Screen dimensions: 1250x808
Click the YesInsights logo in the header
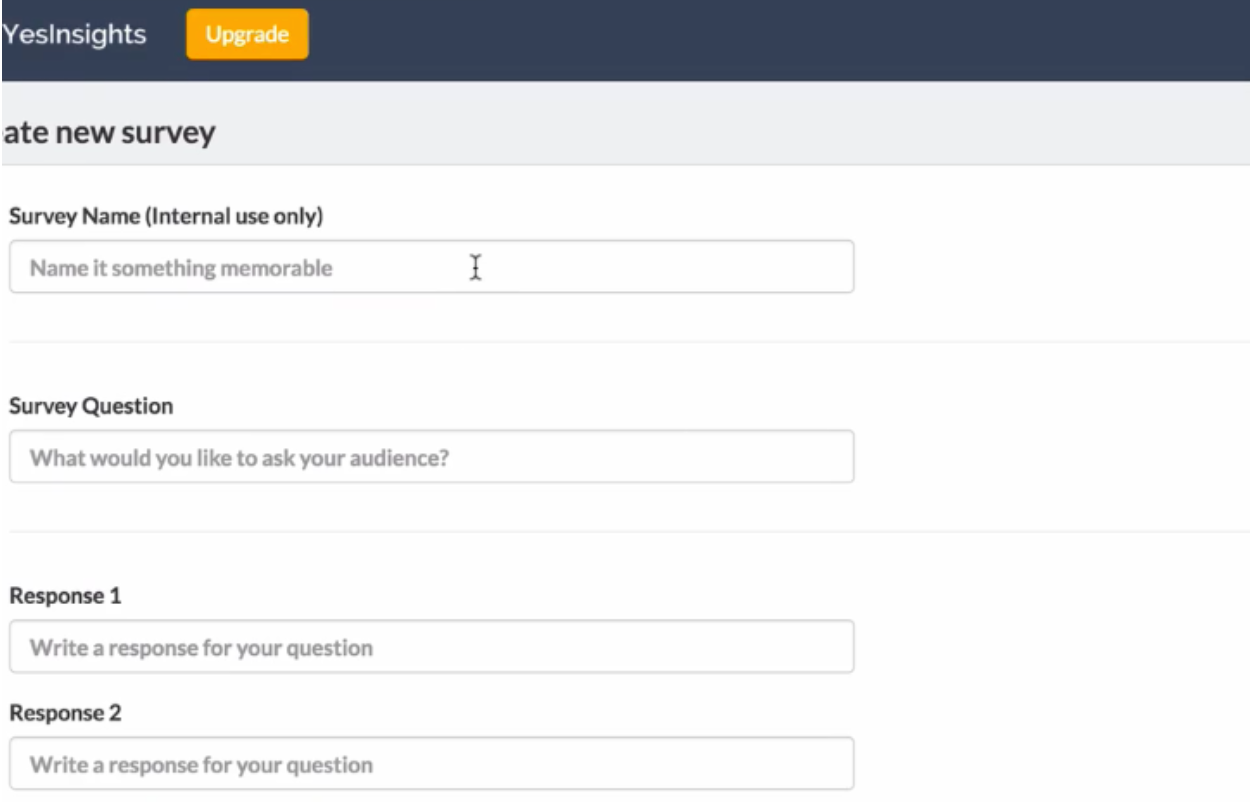coord(73,35)
